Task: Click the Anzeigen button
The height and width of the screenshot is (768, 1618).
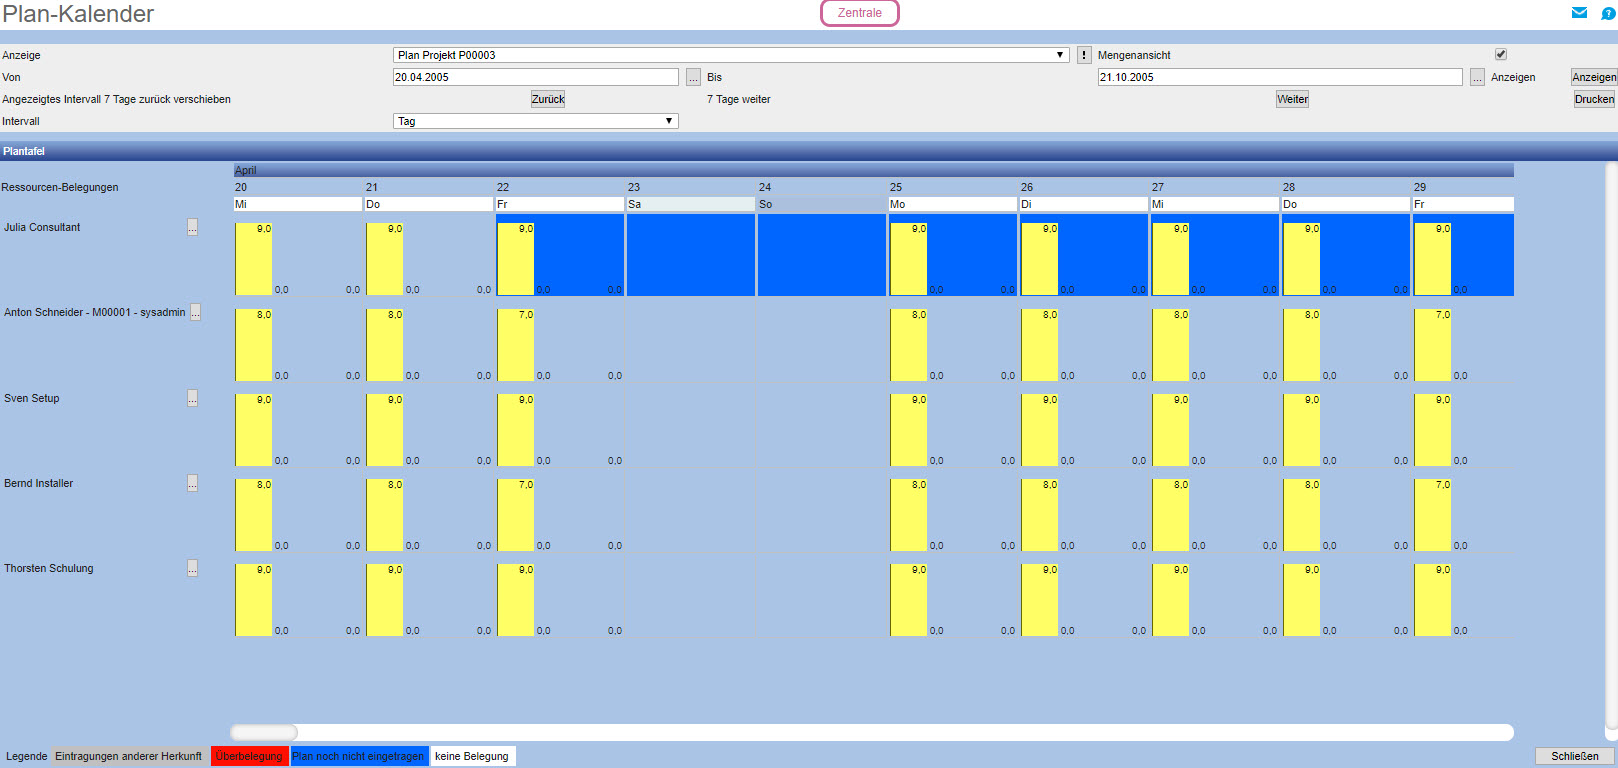Action: pos(1594,77)
